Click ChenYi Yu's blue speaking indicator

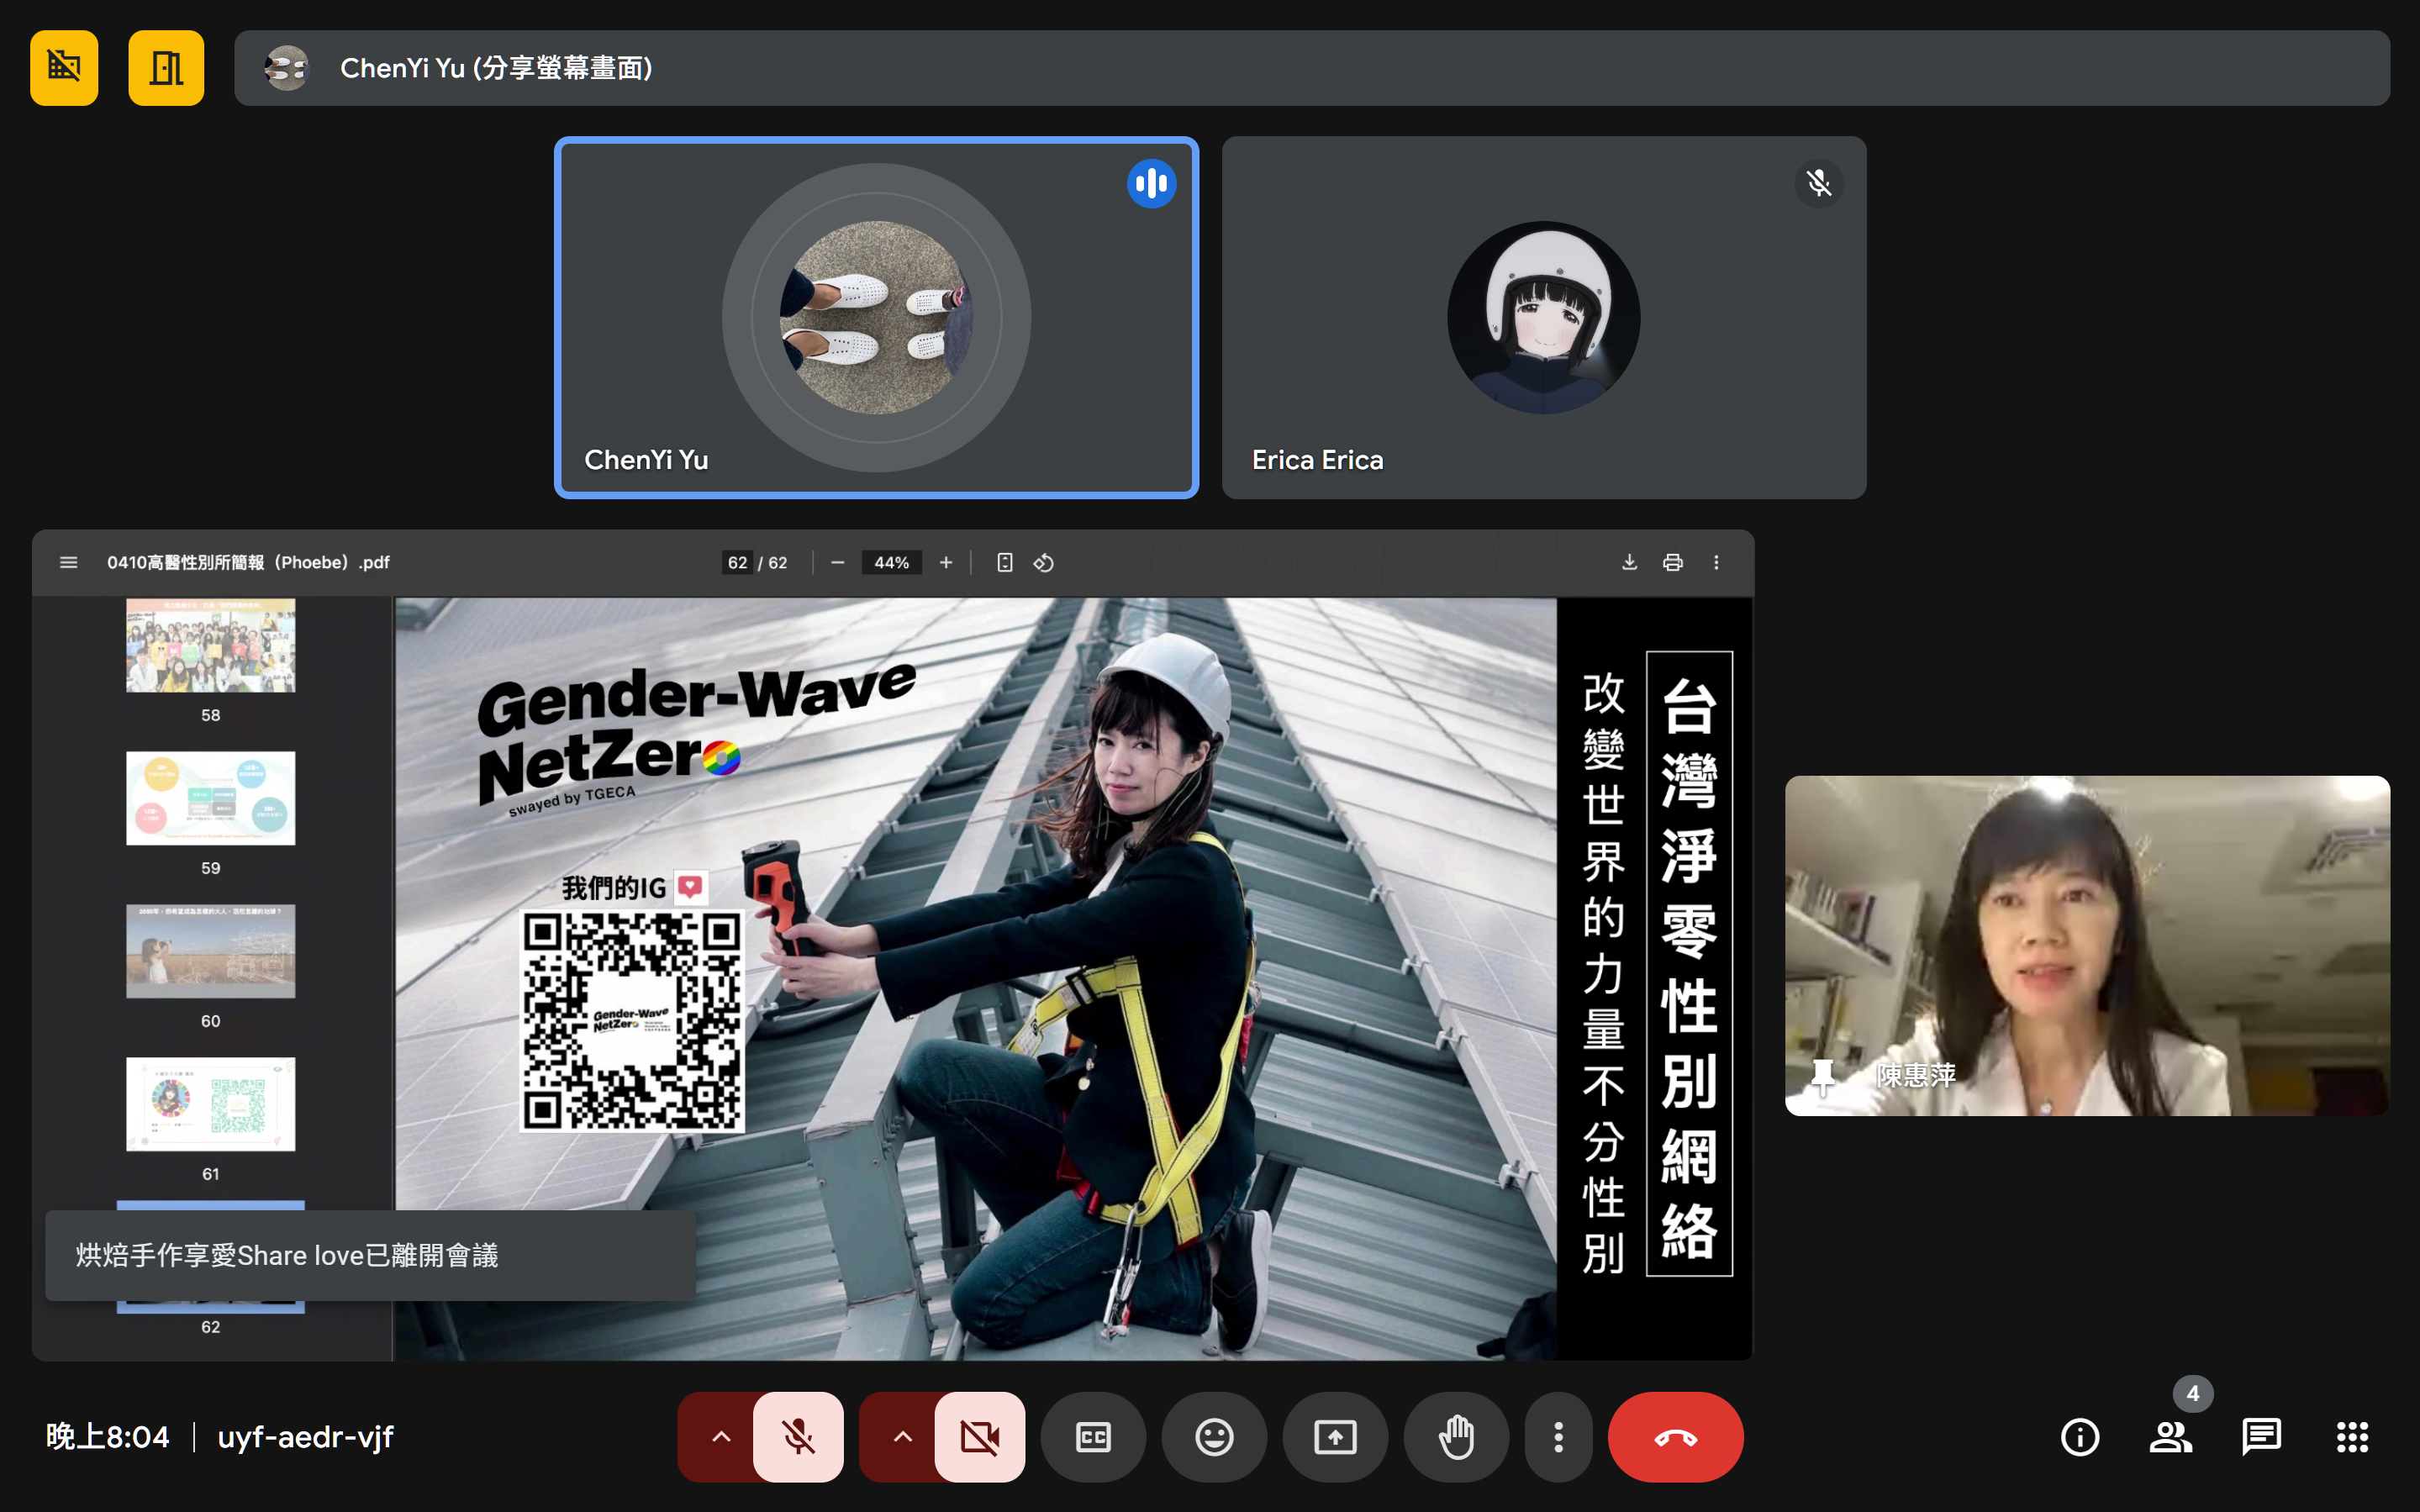coord(1151,183)
